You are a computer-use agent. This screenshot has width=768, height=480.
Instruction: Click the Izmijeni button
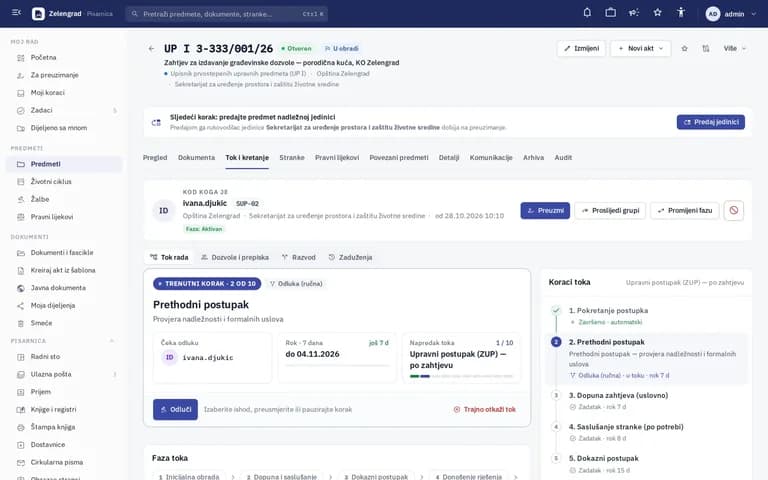coord(581,48)
